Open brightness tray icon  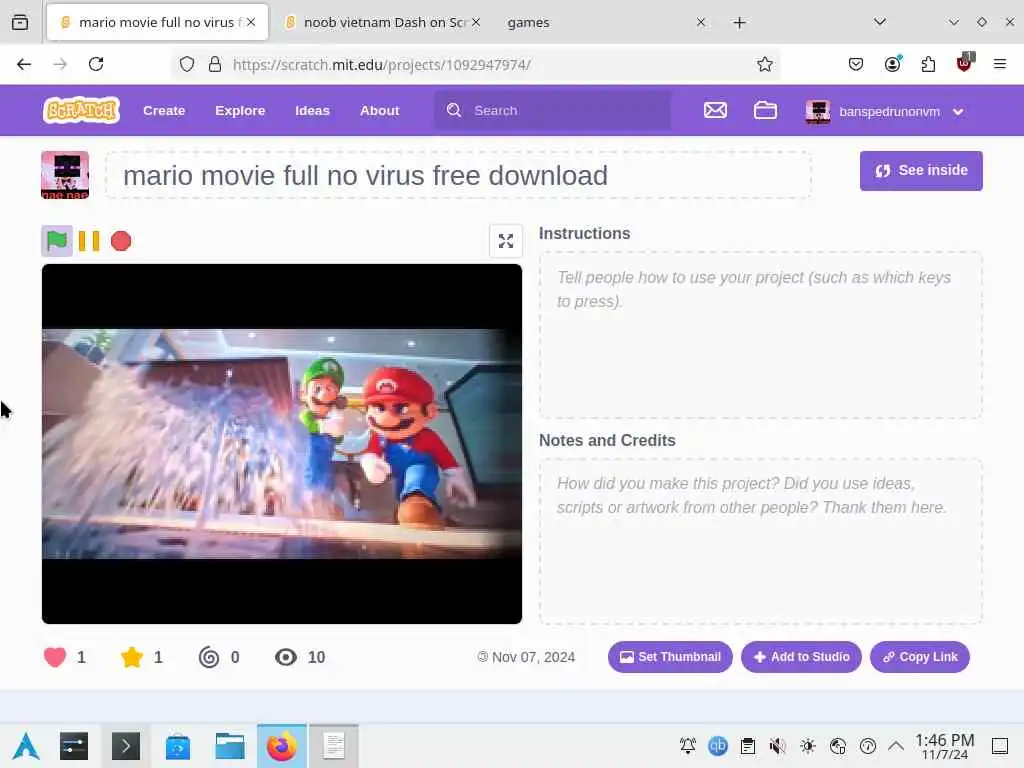coord(808,746)
